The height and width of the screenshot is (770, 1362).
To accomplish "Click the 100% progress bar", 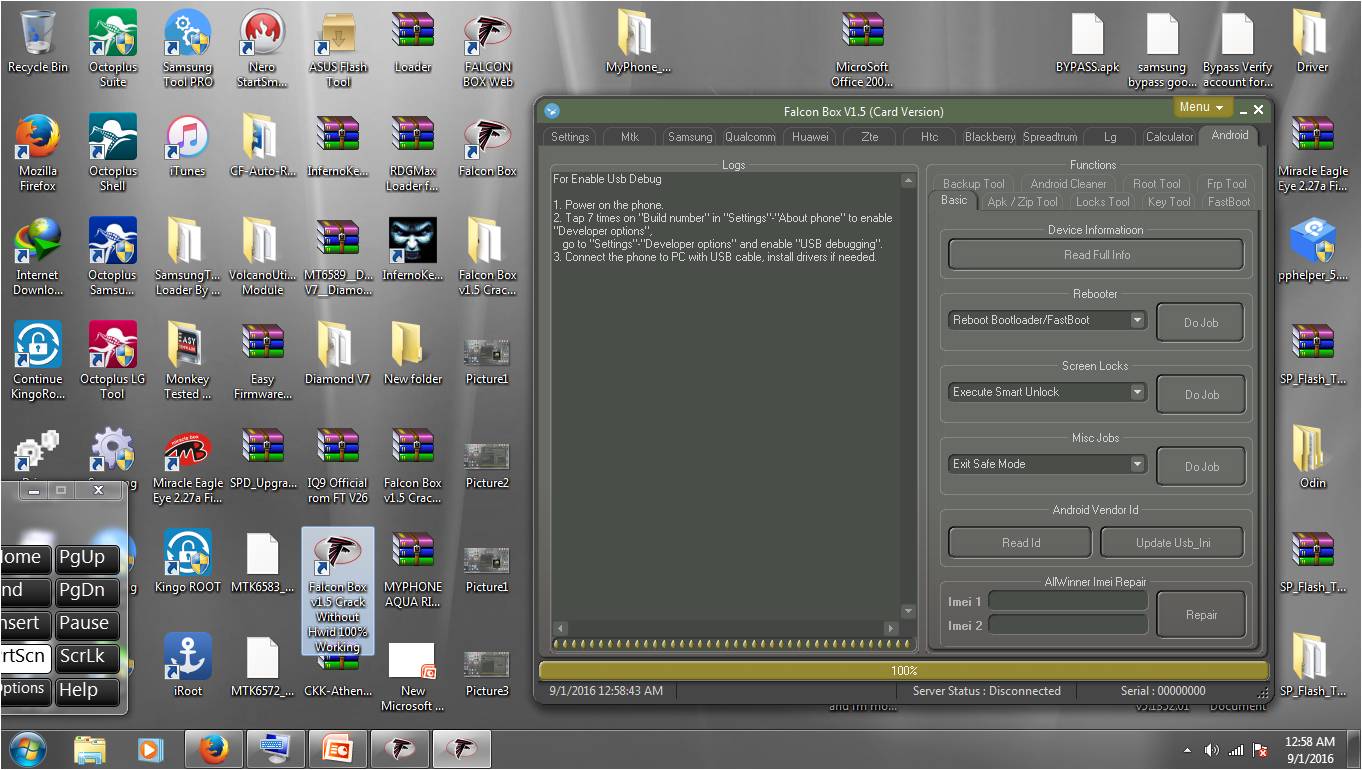I will tap(904, 671).
